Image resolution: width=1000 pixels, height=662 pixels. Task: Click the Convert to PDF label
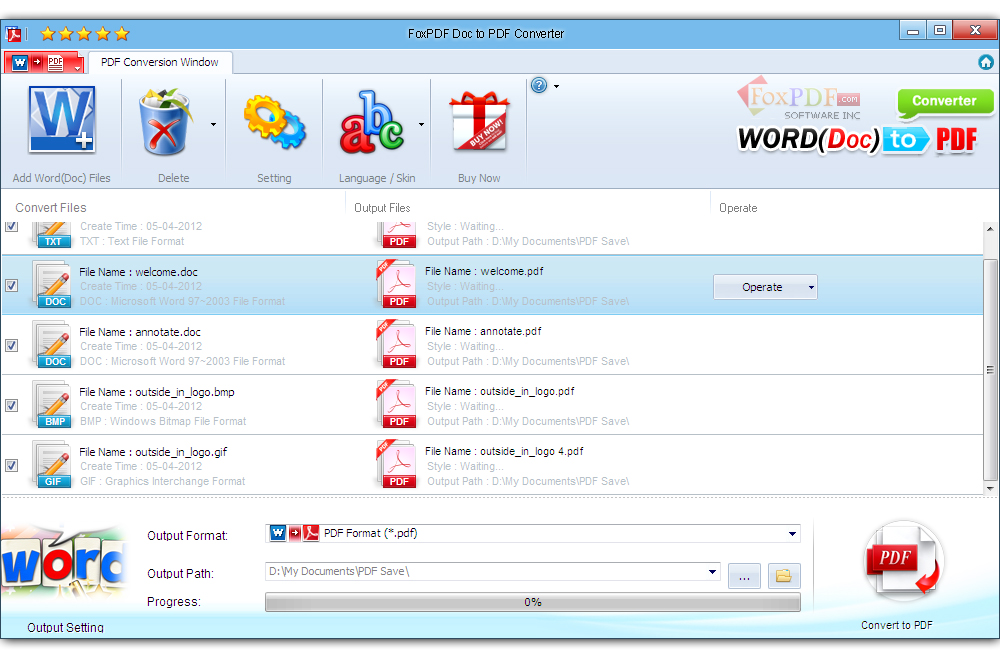[x=897, y=625]
